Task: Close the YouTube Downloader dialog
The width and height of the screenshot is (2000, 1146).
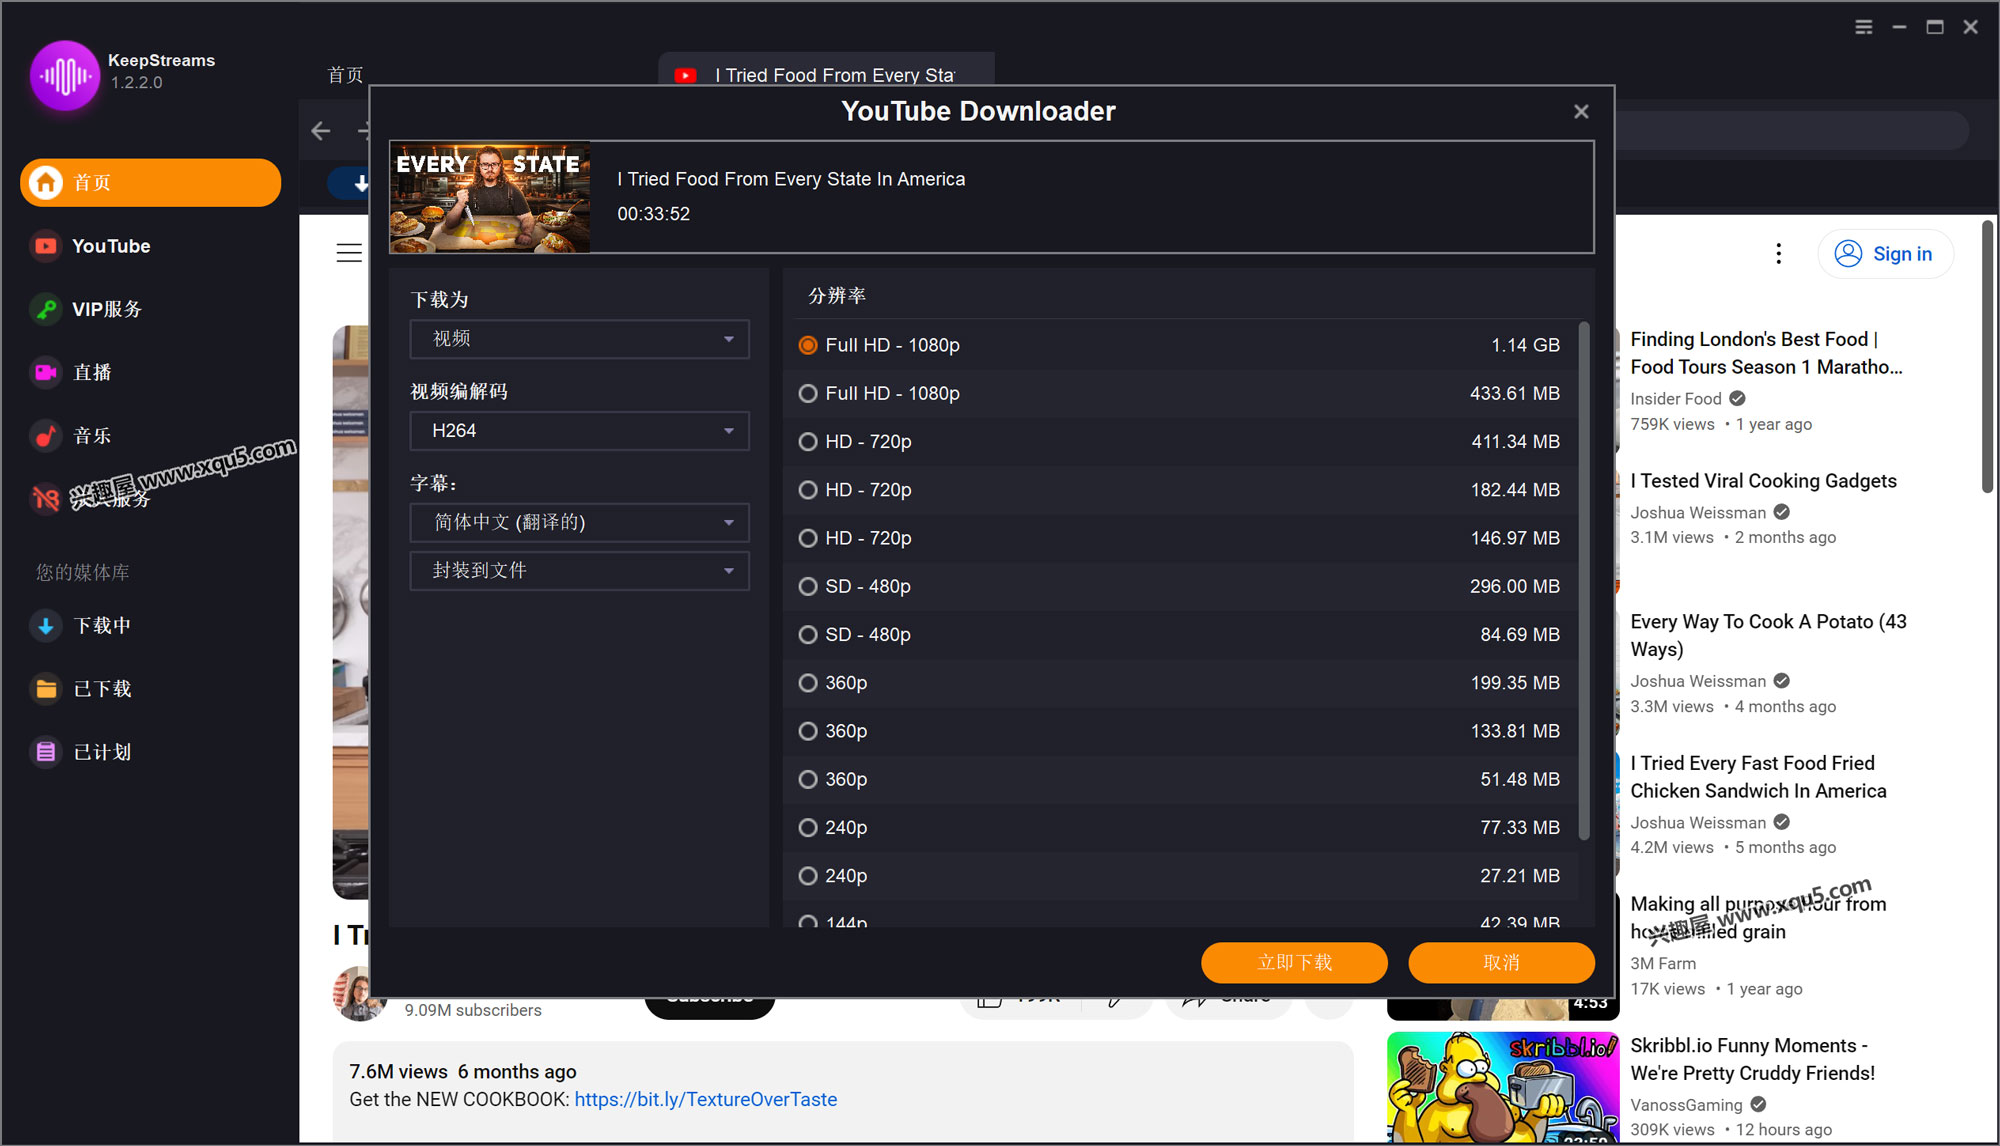Action: coord(1581,112)
